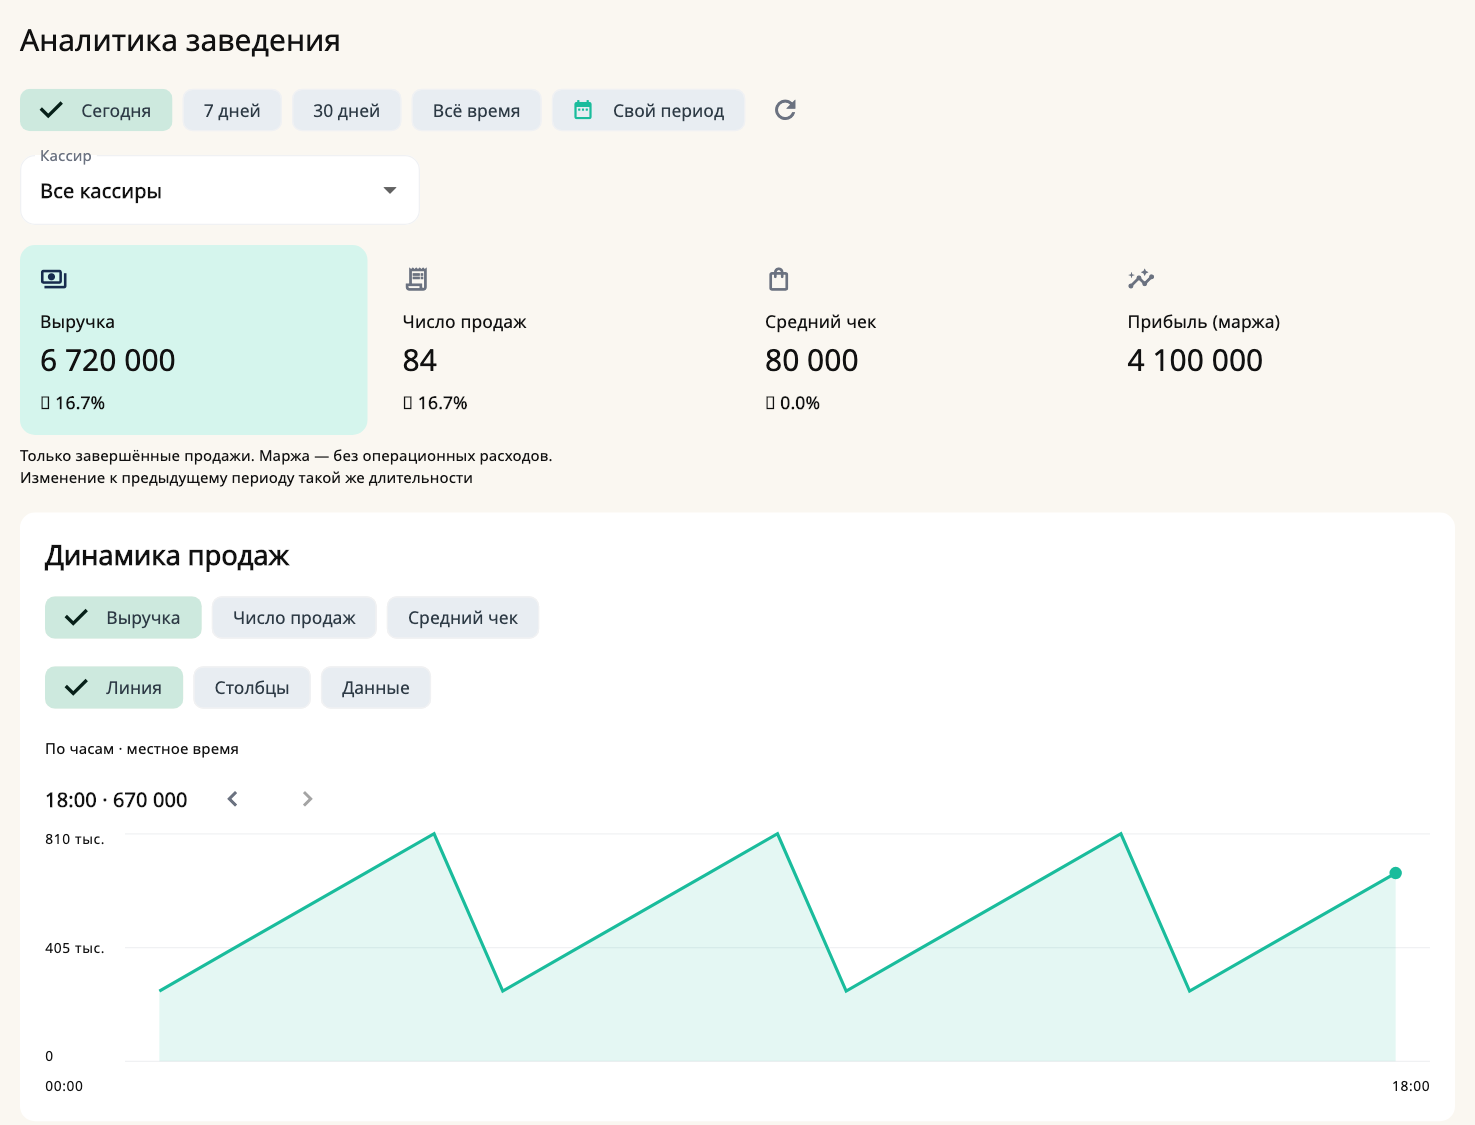This screenshot has width=1475, height=1125.
Task: Display chart as Столбцы
Action: tap(252, 688)
